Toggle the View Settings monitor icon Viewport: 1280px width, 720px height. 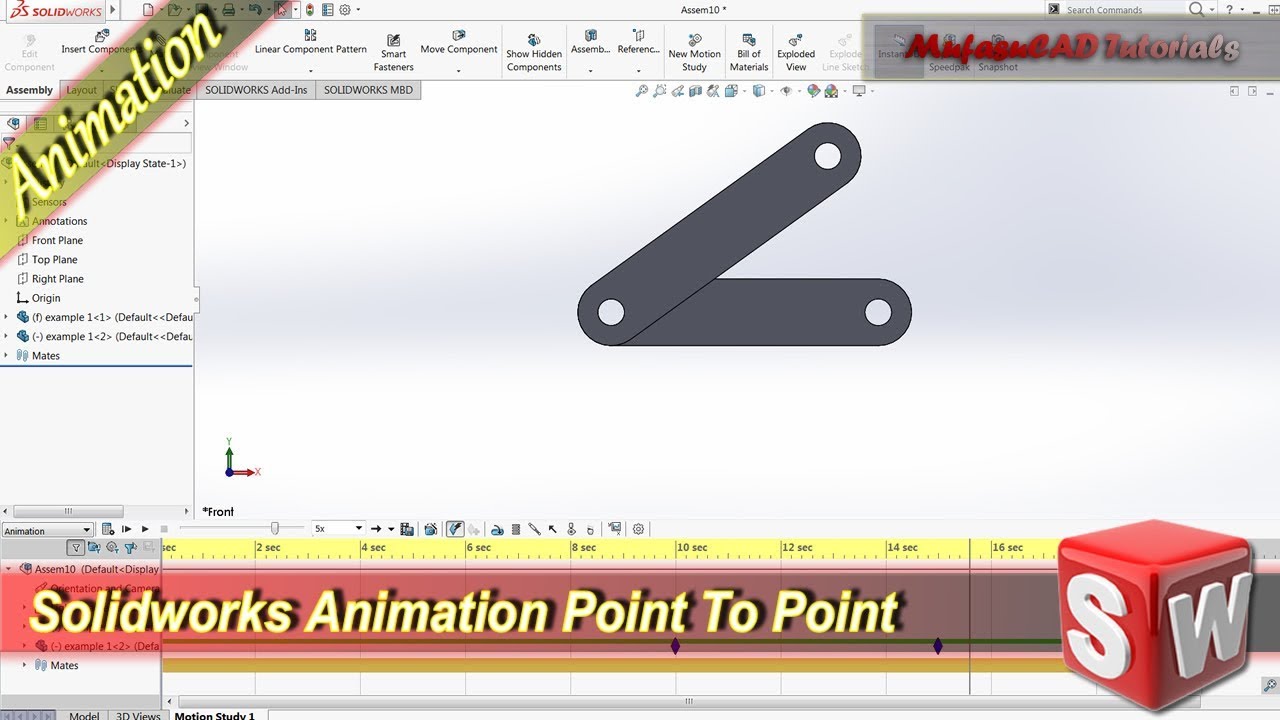[859, 90]
